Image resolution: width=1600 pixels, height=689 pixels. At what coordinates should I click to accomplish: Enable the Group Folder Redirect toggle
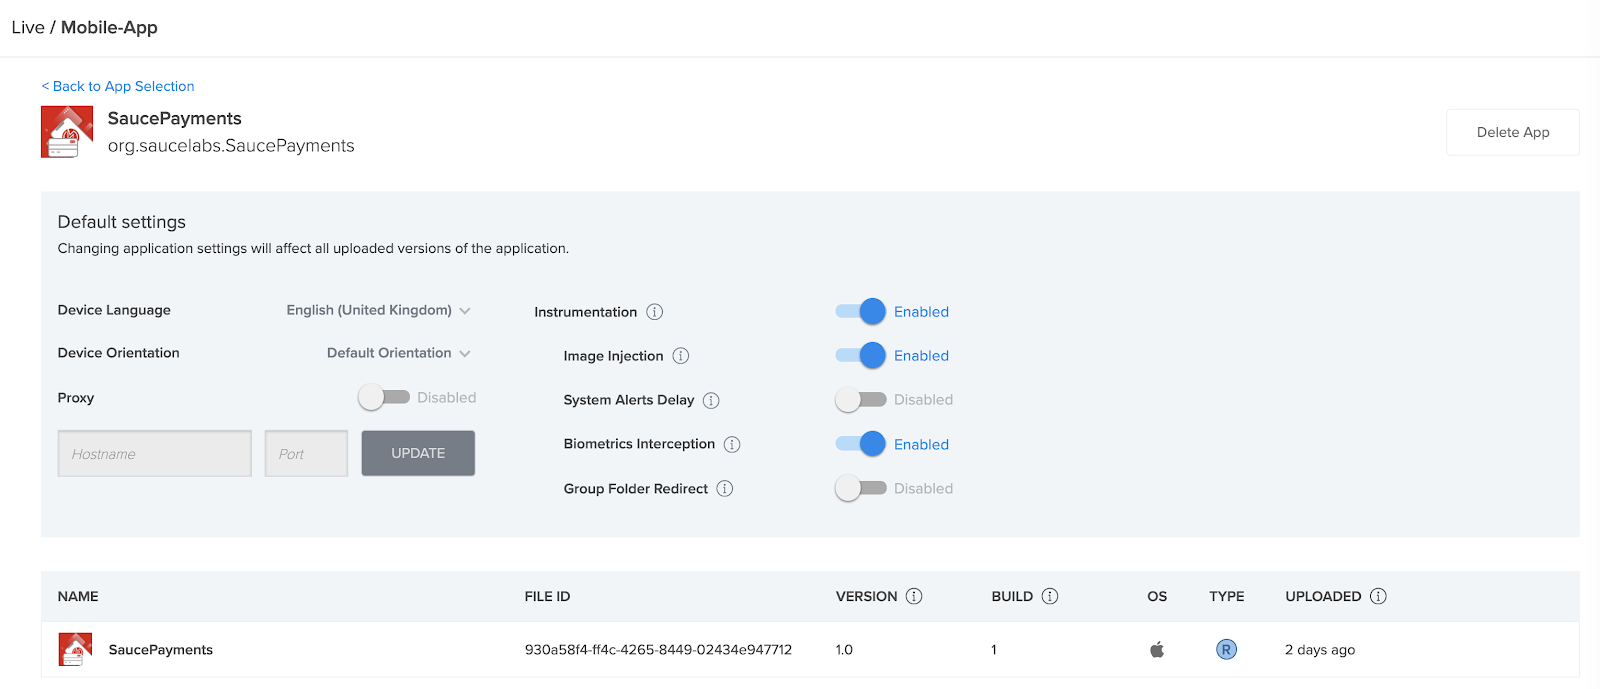point(861,488)
